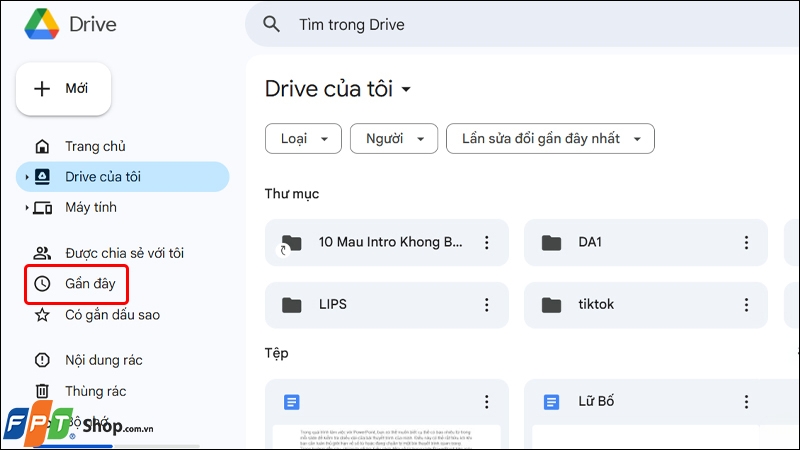The height and width of the screenshot is (450, 800).
Task: Open more options for '10 Mau Intro' folder
Action: coord(487,242)
